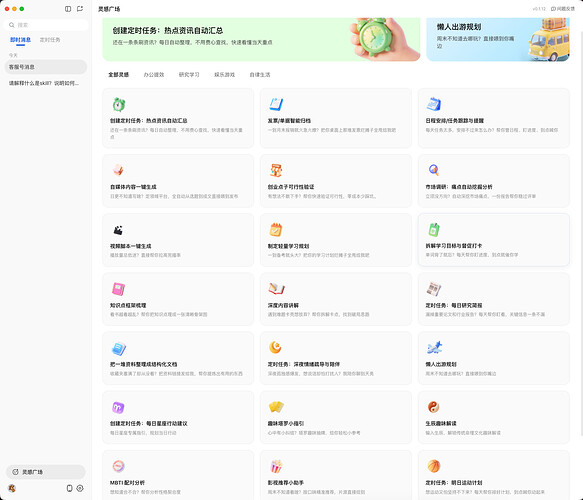Screen dimensions: 583x500
Task: Open the 懒人出游规划 blue banner
Action: tap(498, 39)
